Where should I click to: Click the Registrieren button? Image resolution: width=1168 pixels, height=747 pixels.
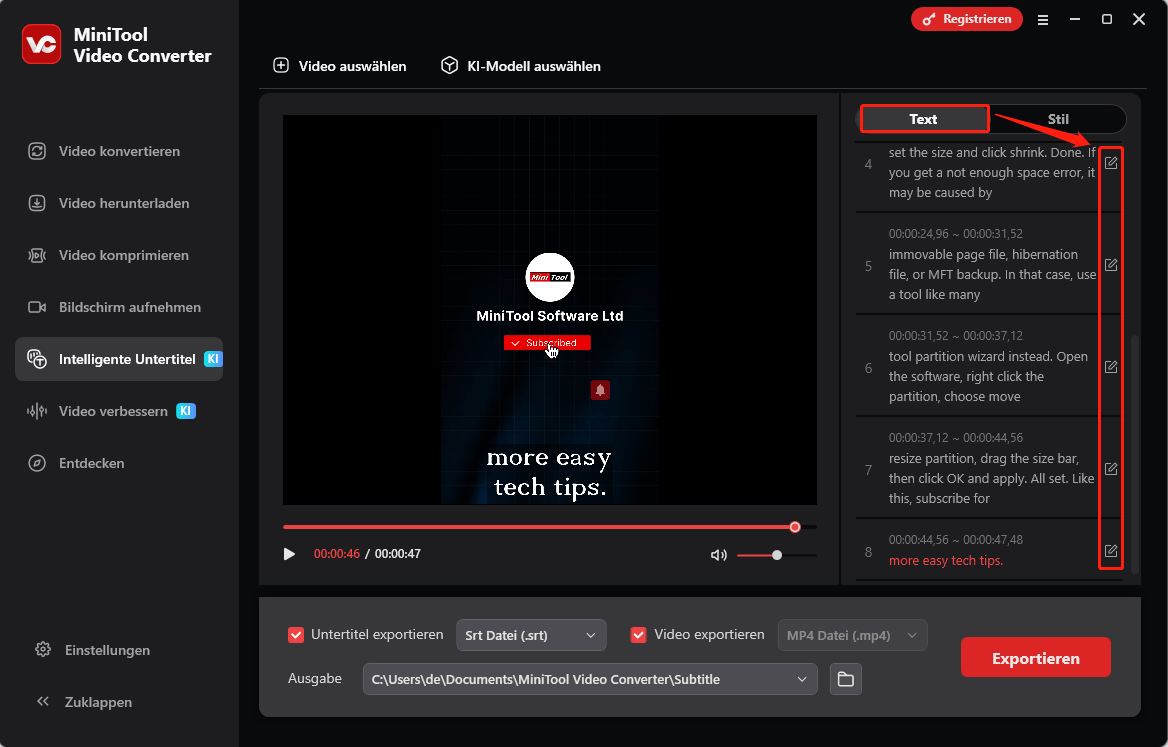pos(967,19)
